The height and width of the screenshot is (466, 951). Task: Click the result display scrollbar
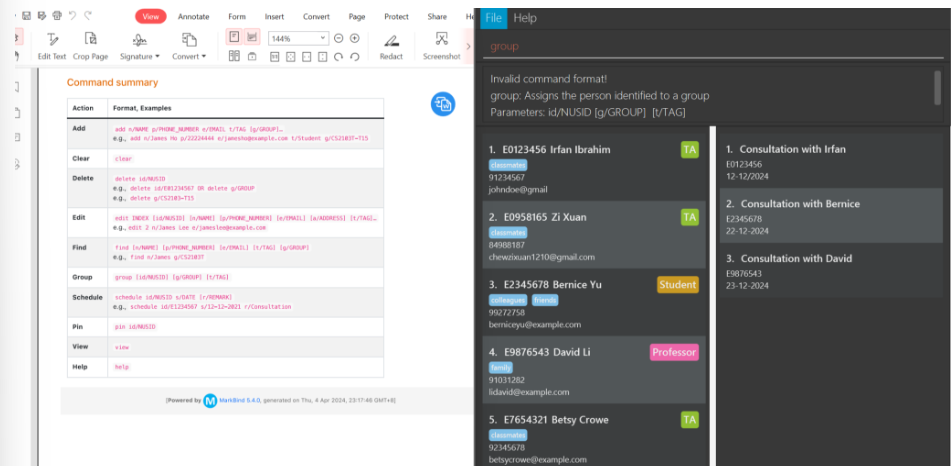click(938, 87)
